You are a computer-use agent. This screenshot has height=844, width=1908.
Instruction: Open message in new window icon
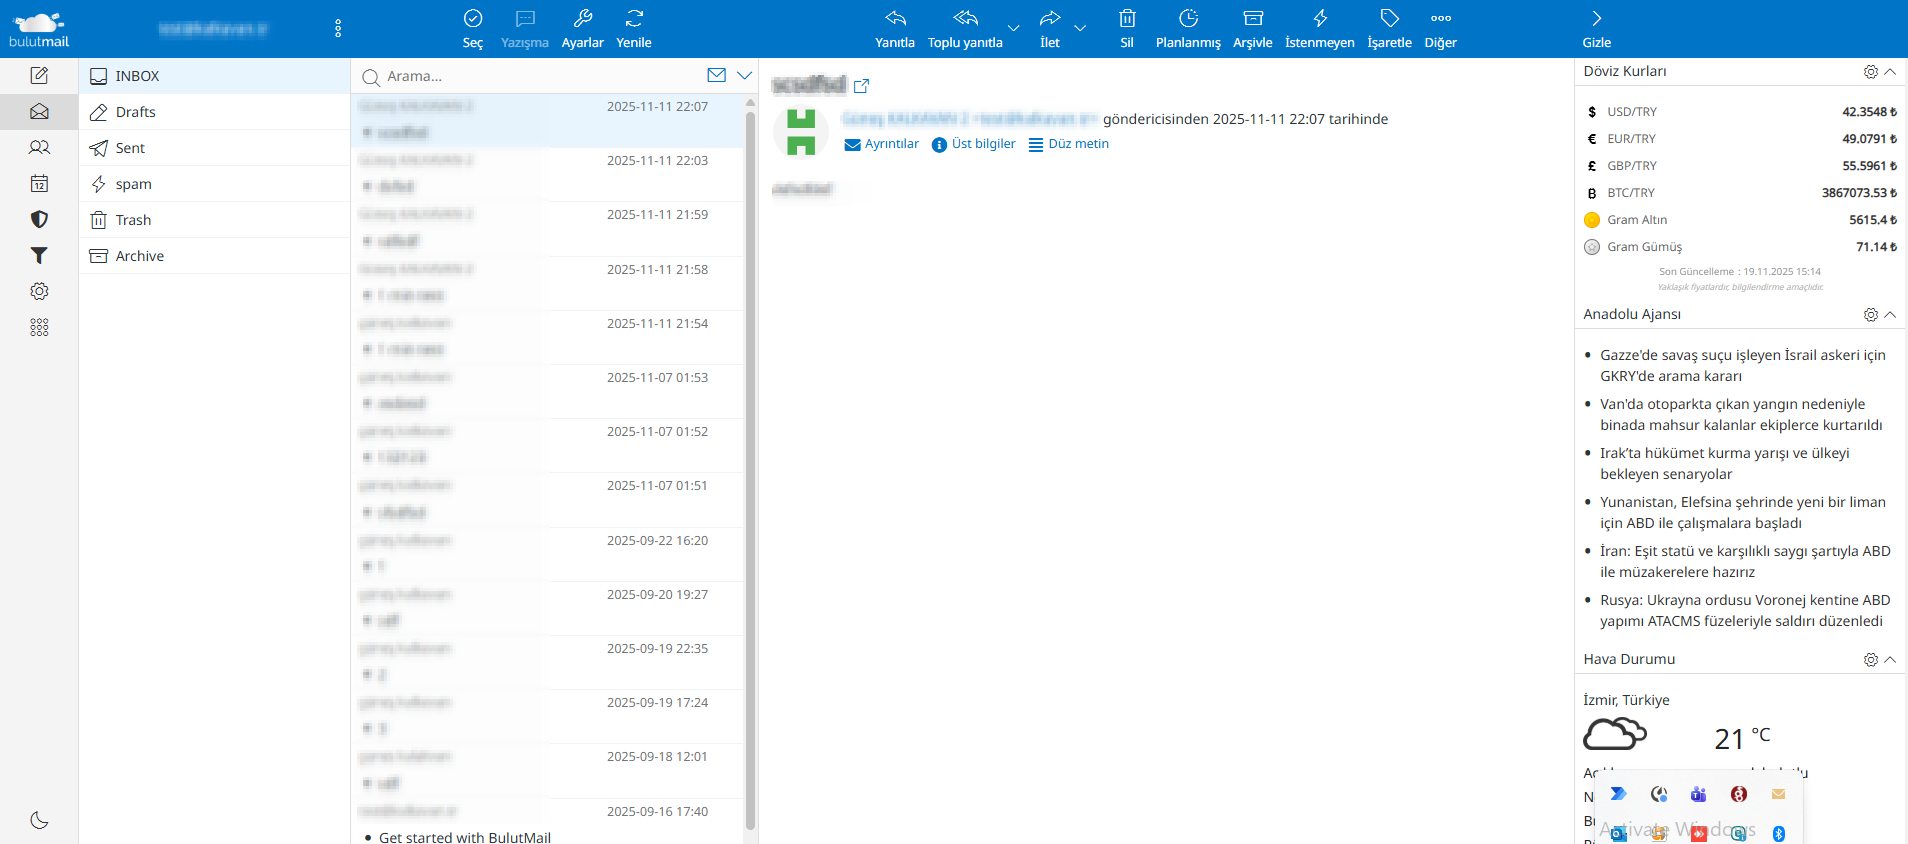click(861, 86)
